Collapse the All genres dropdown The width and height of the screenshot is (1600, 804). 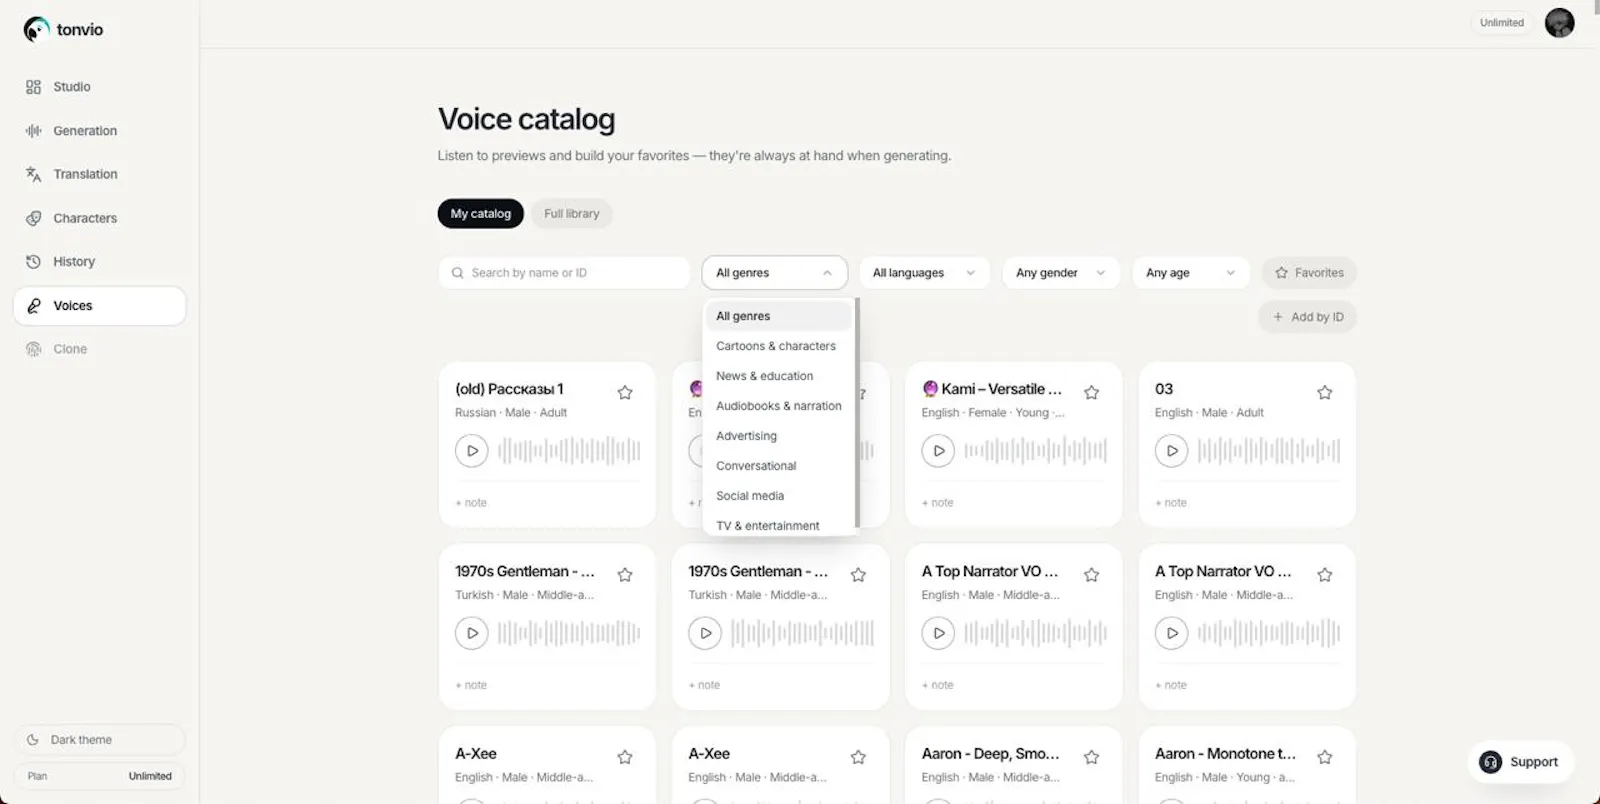pos(775,273)
